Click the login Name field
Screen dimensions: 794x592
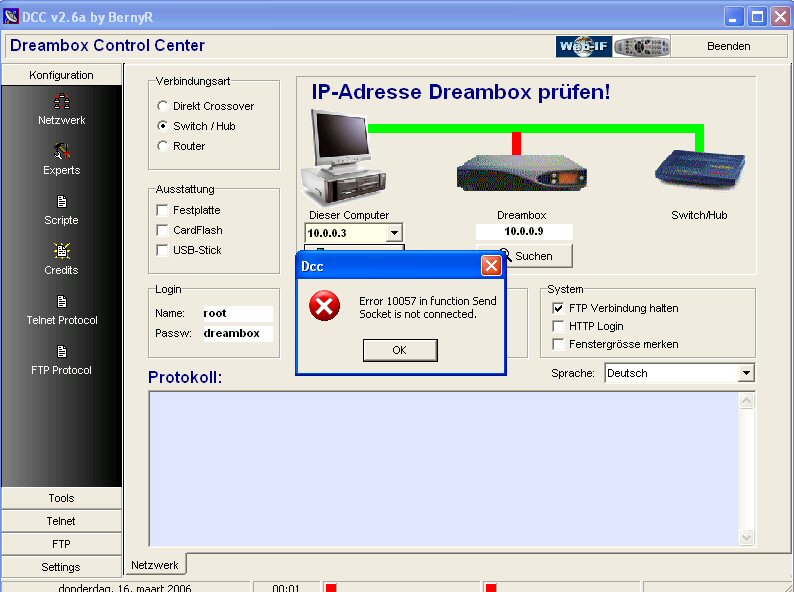coord(237,313)
